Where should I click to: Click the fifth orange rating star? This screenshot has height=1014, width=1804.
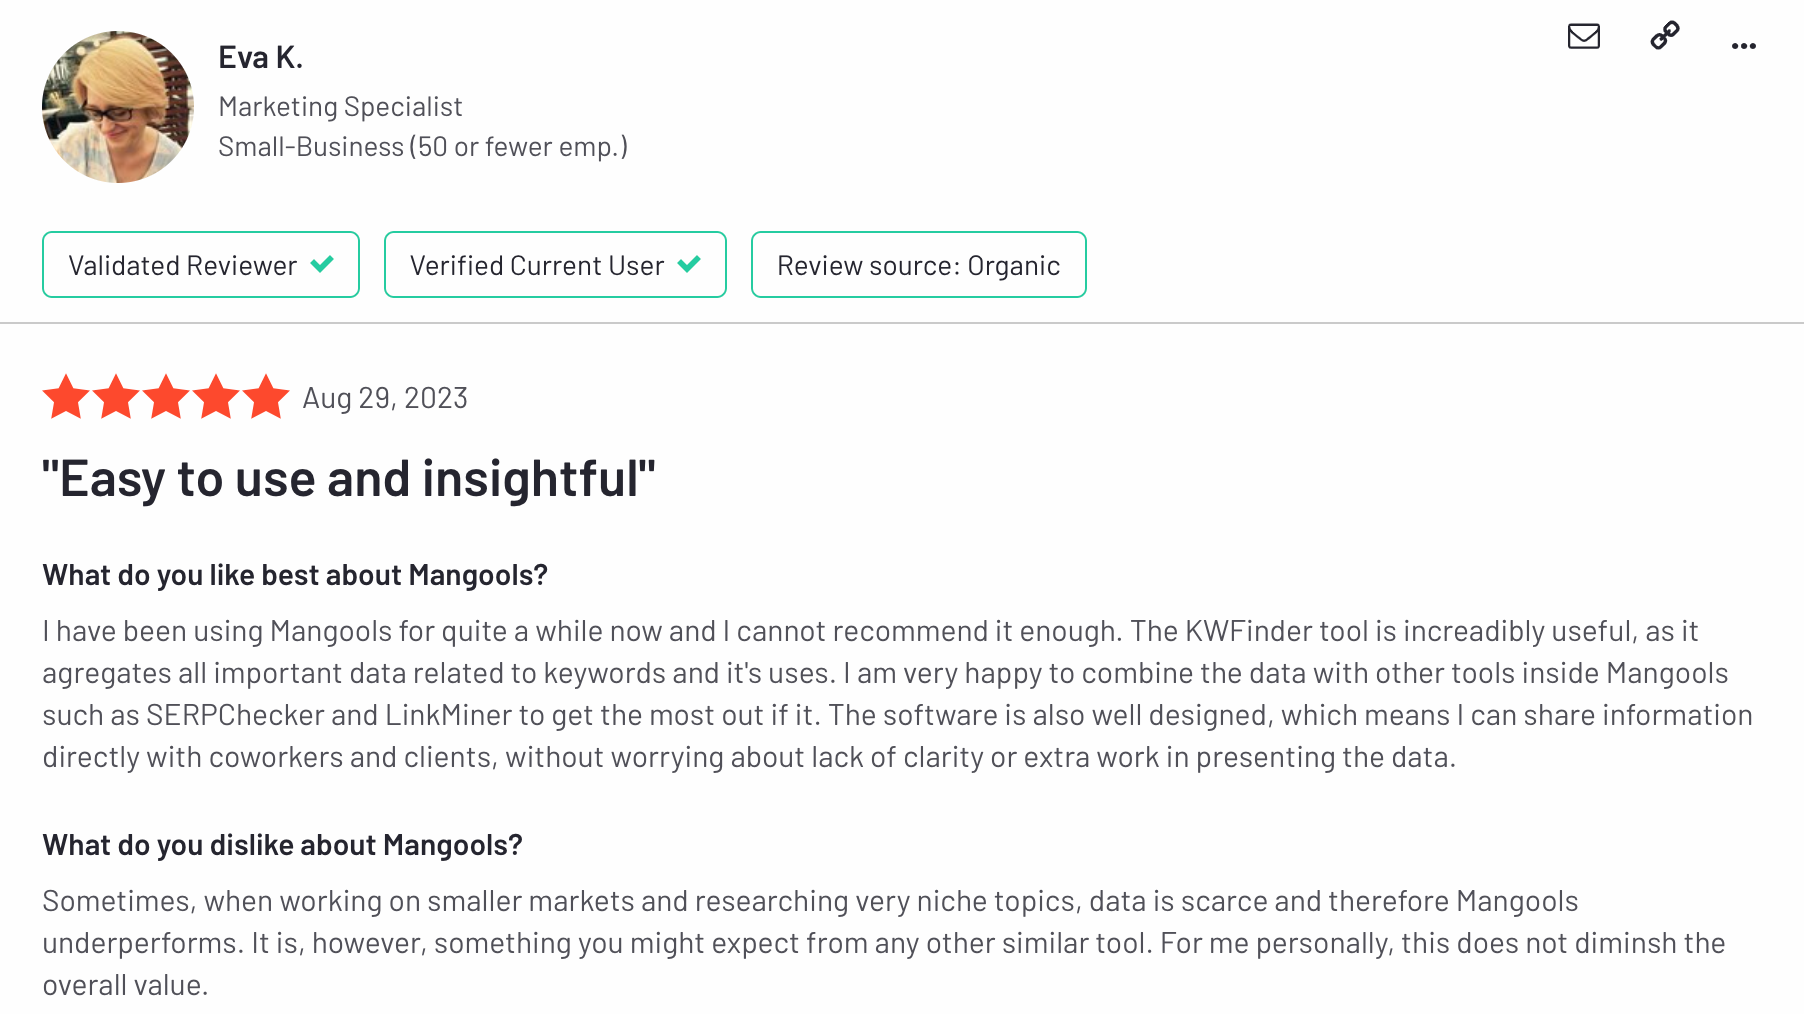(266, 397)
